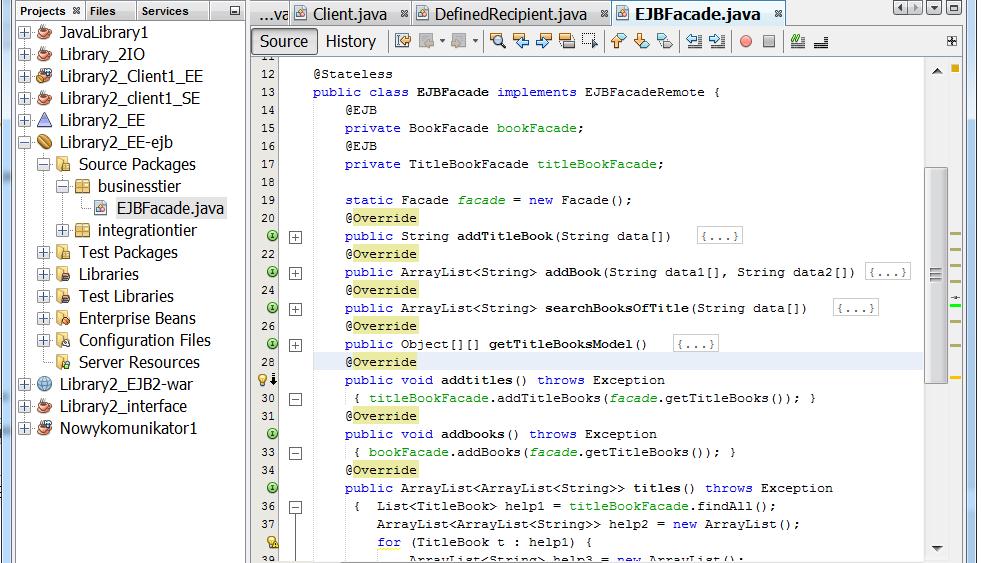This screenshot has width=981, height=563.
Task: Select the Nowykomunikator1 project
Action: [128, 429]
